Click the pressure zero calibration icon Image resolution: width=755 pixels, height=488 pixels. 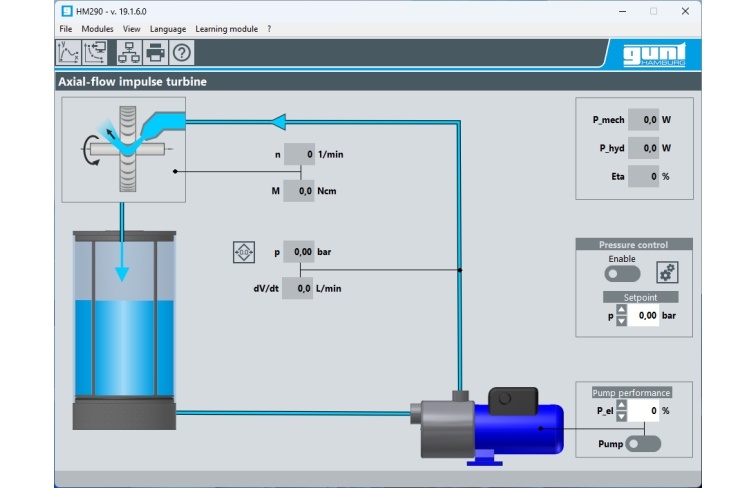pyautogui.click(x=244, y=252)
